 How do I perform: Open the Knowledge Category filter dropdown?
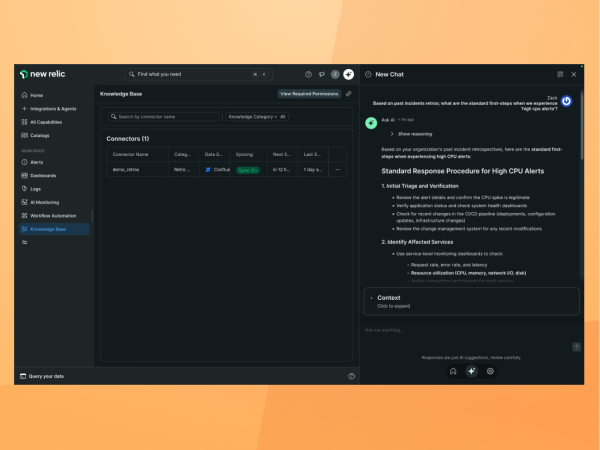tap(257, 117)
